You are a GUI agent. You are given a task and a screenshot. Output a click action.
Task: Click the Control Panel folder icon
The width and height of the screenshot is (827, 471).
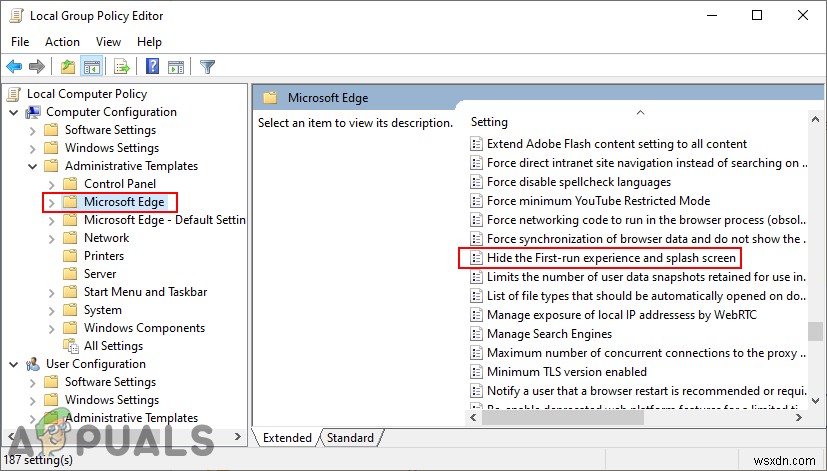coord(70,184)
